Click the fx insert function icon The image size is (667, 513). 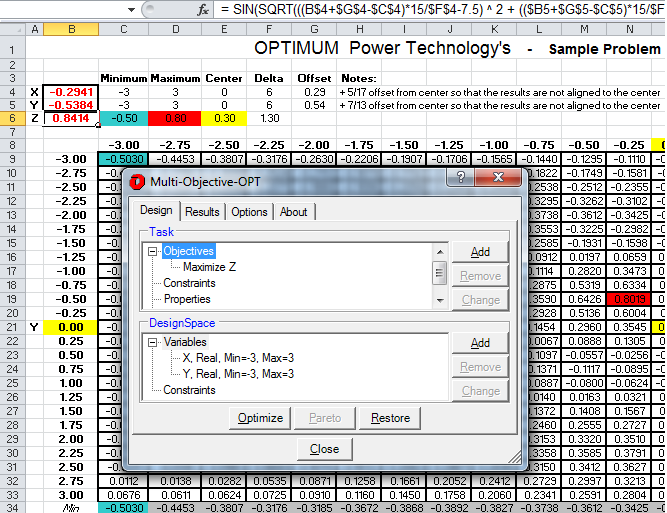(x=203, y=10)
